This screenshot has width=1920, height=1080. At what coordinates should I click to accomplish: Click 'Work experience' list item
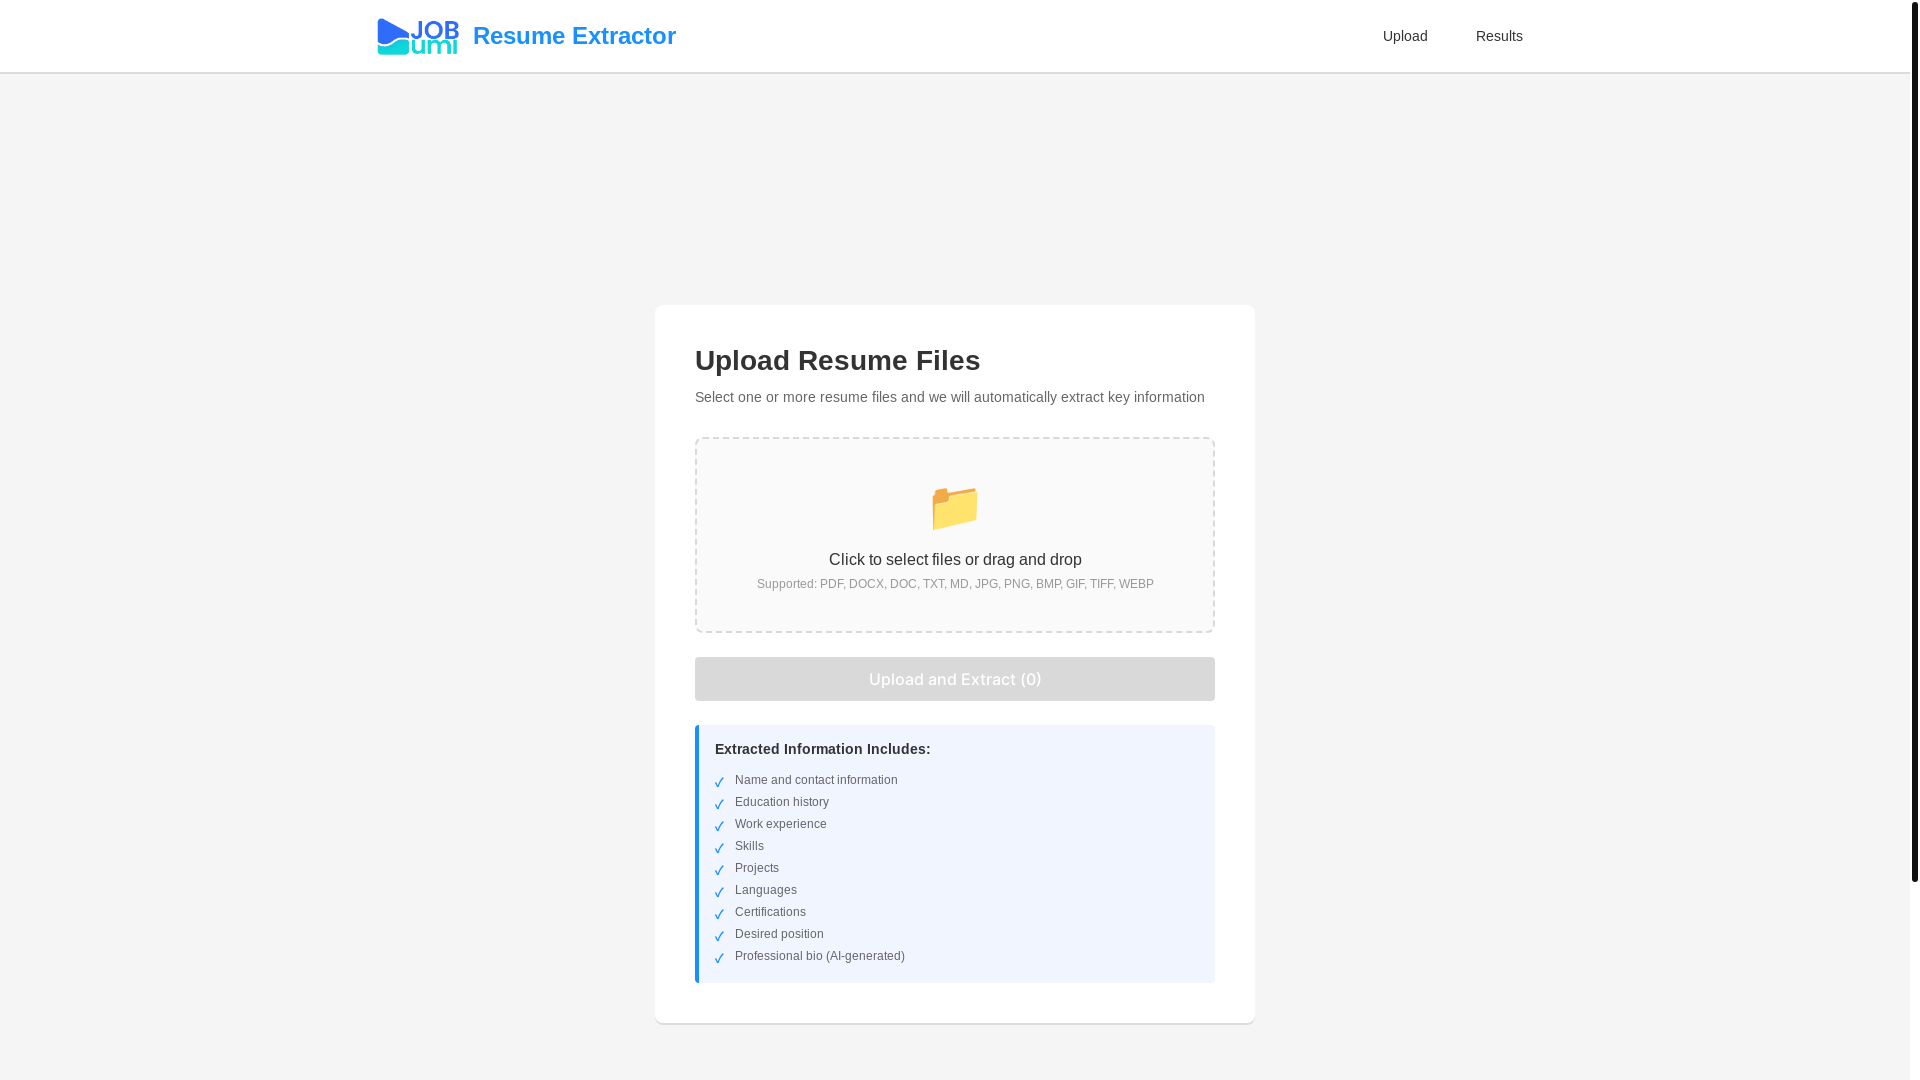click(x=781, y=824)
